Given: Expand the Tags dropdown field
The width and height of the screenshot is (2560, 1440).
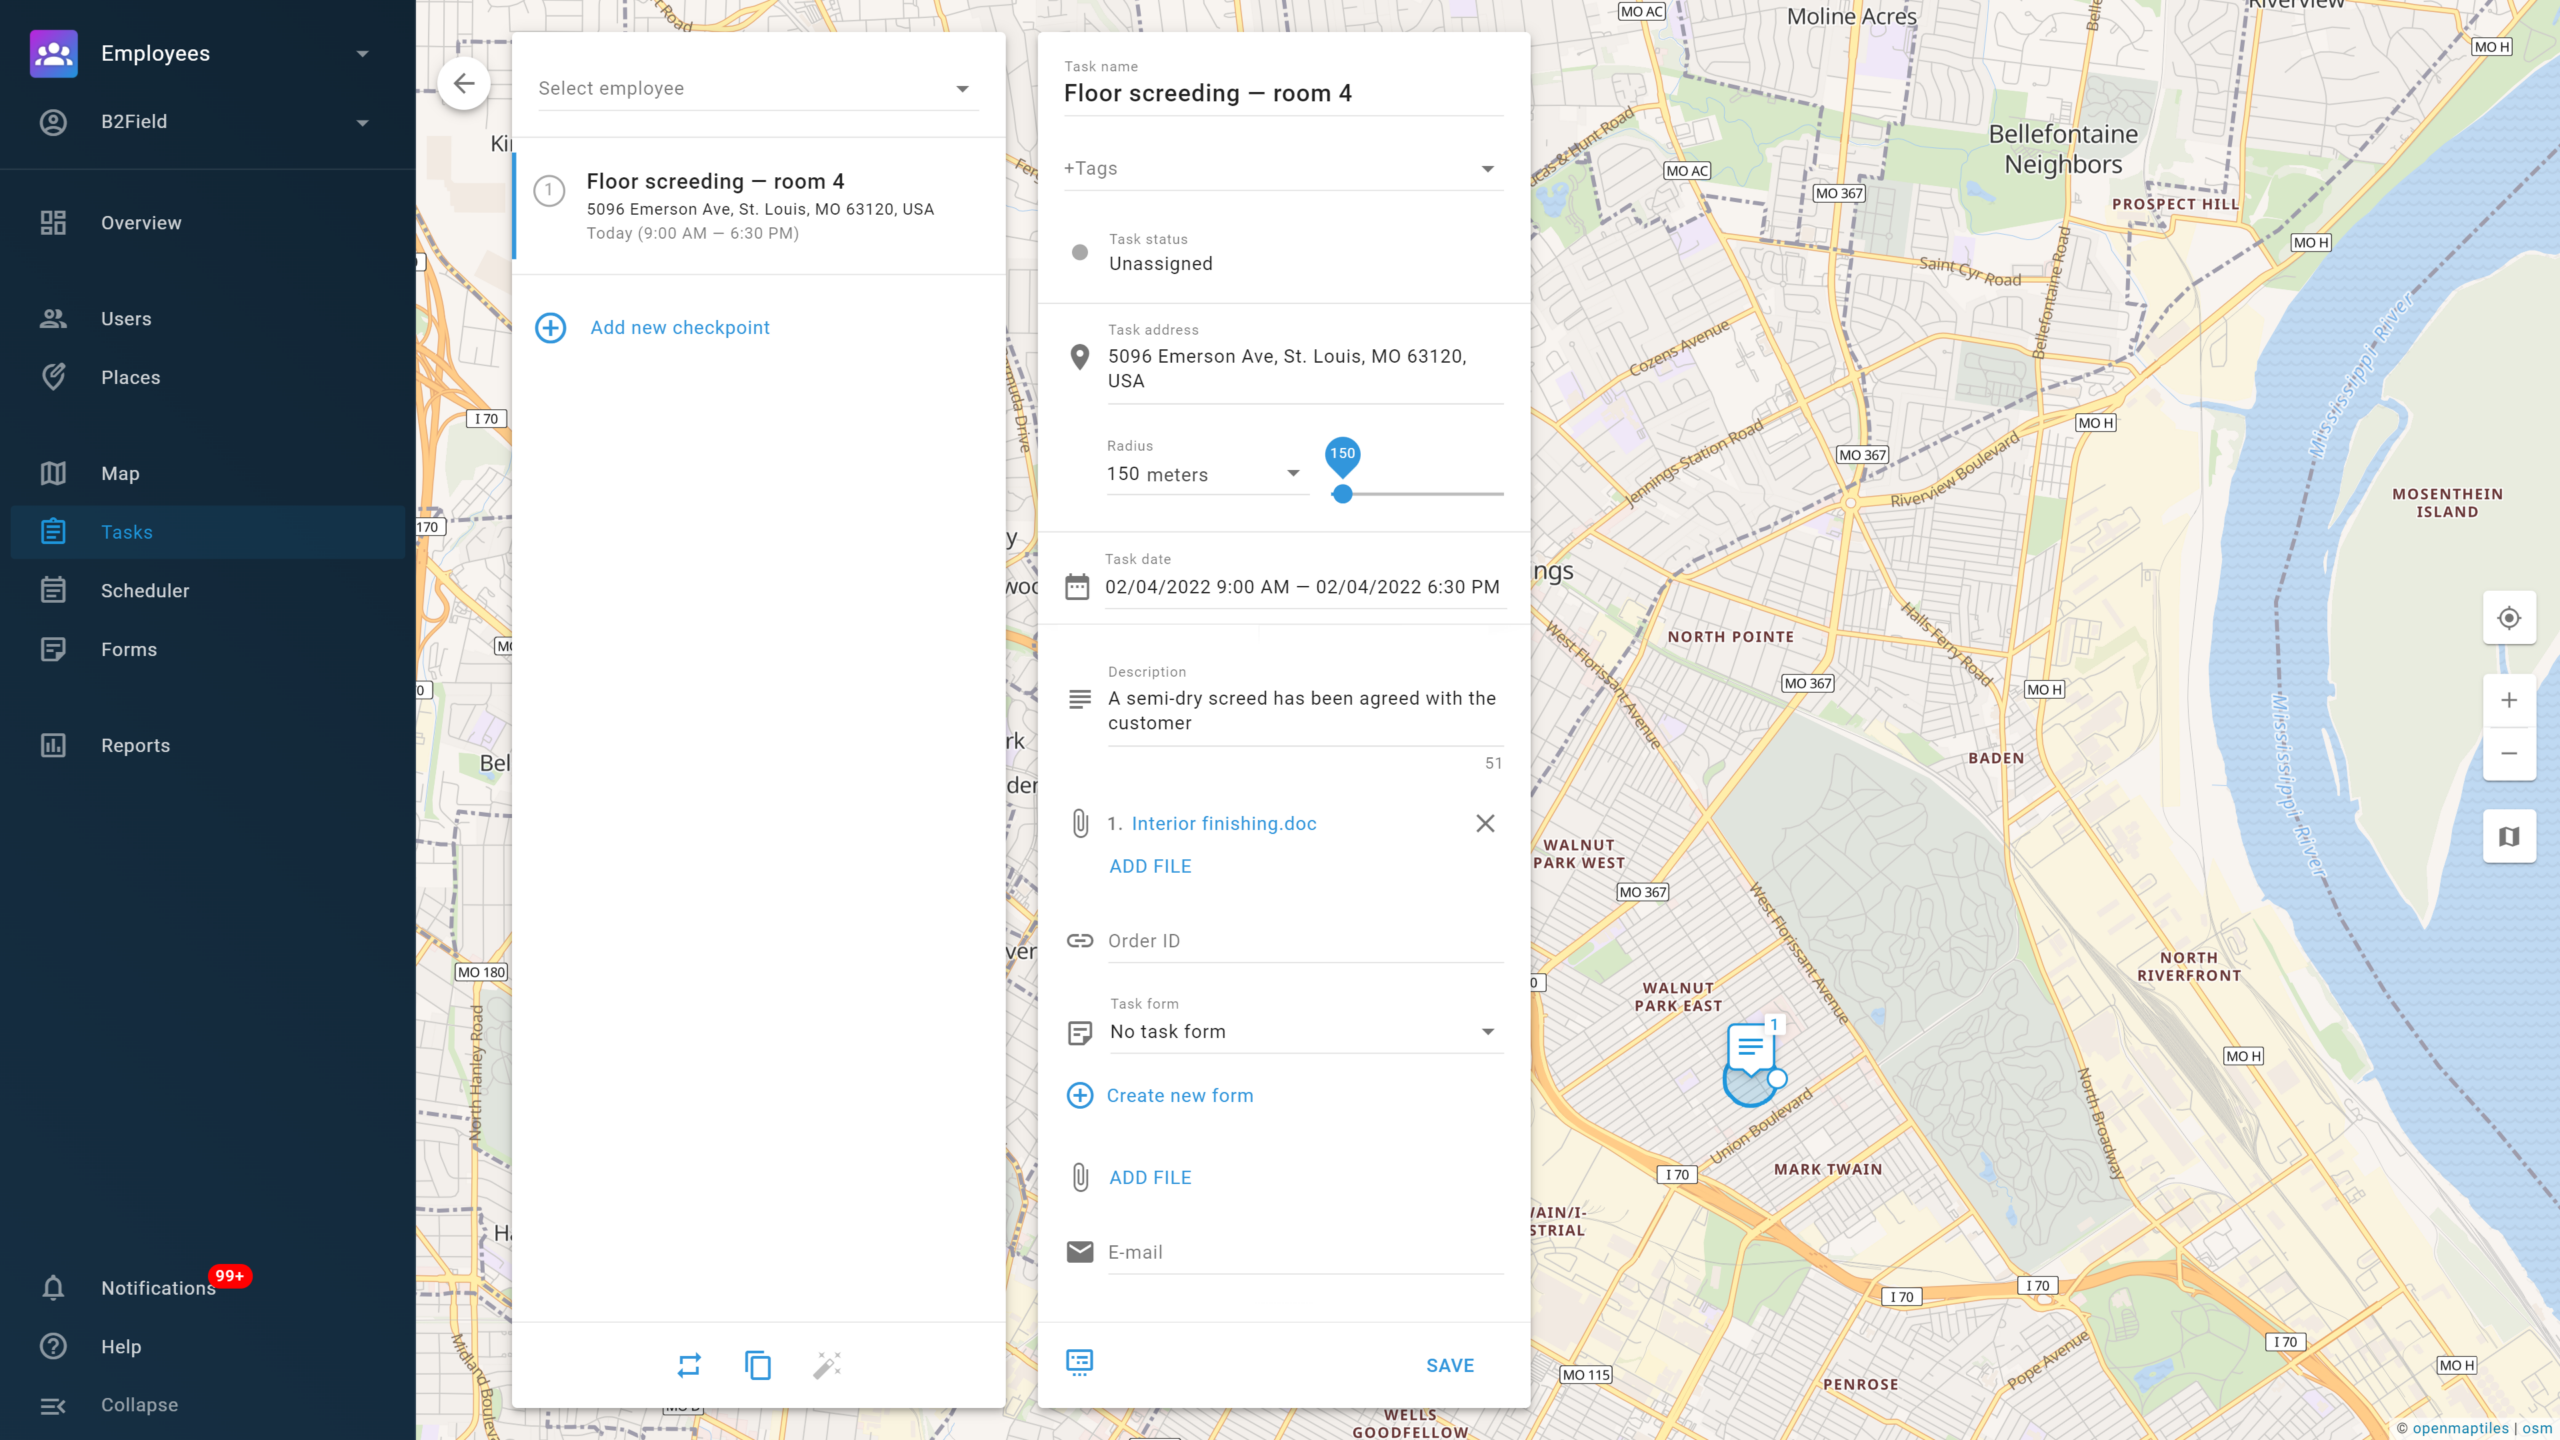Looking at the screenshot, I should [1487, 169].
